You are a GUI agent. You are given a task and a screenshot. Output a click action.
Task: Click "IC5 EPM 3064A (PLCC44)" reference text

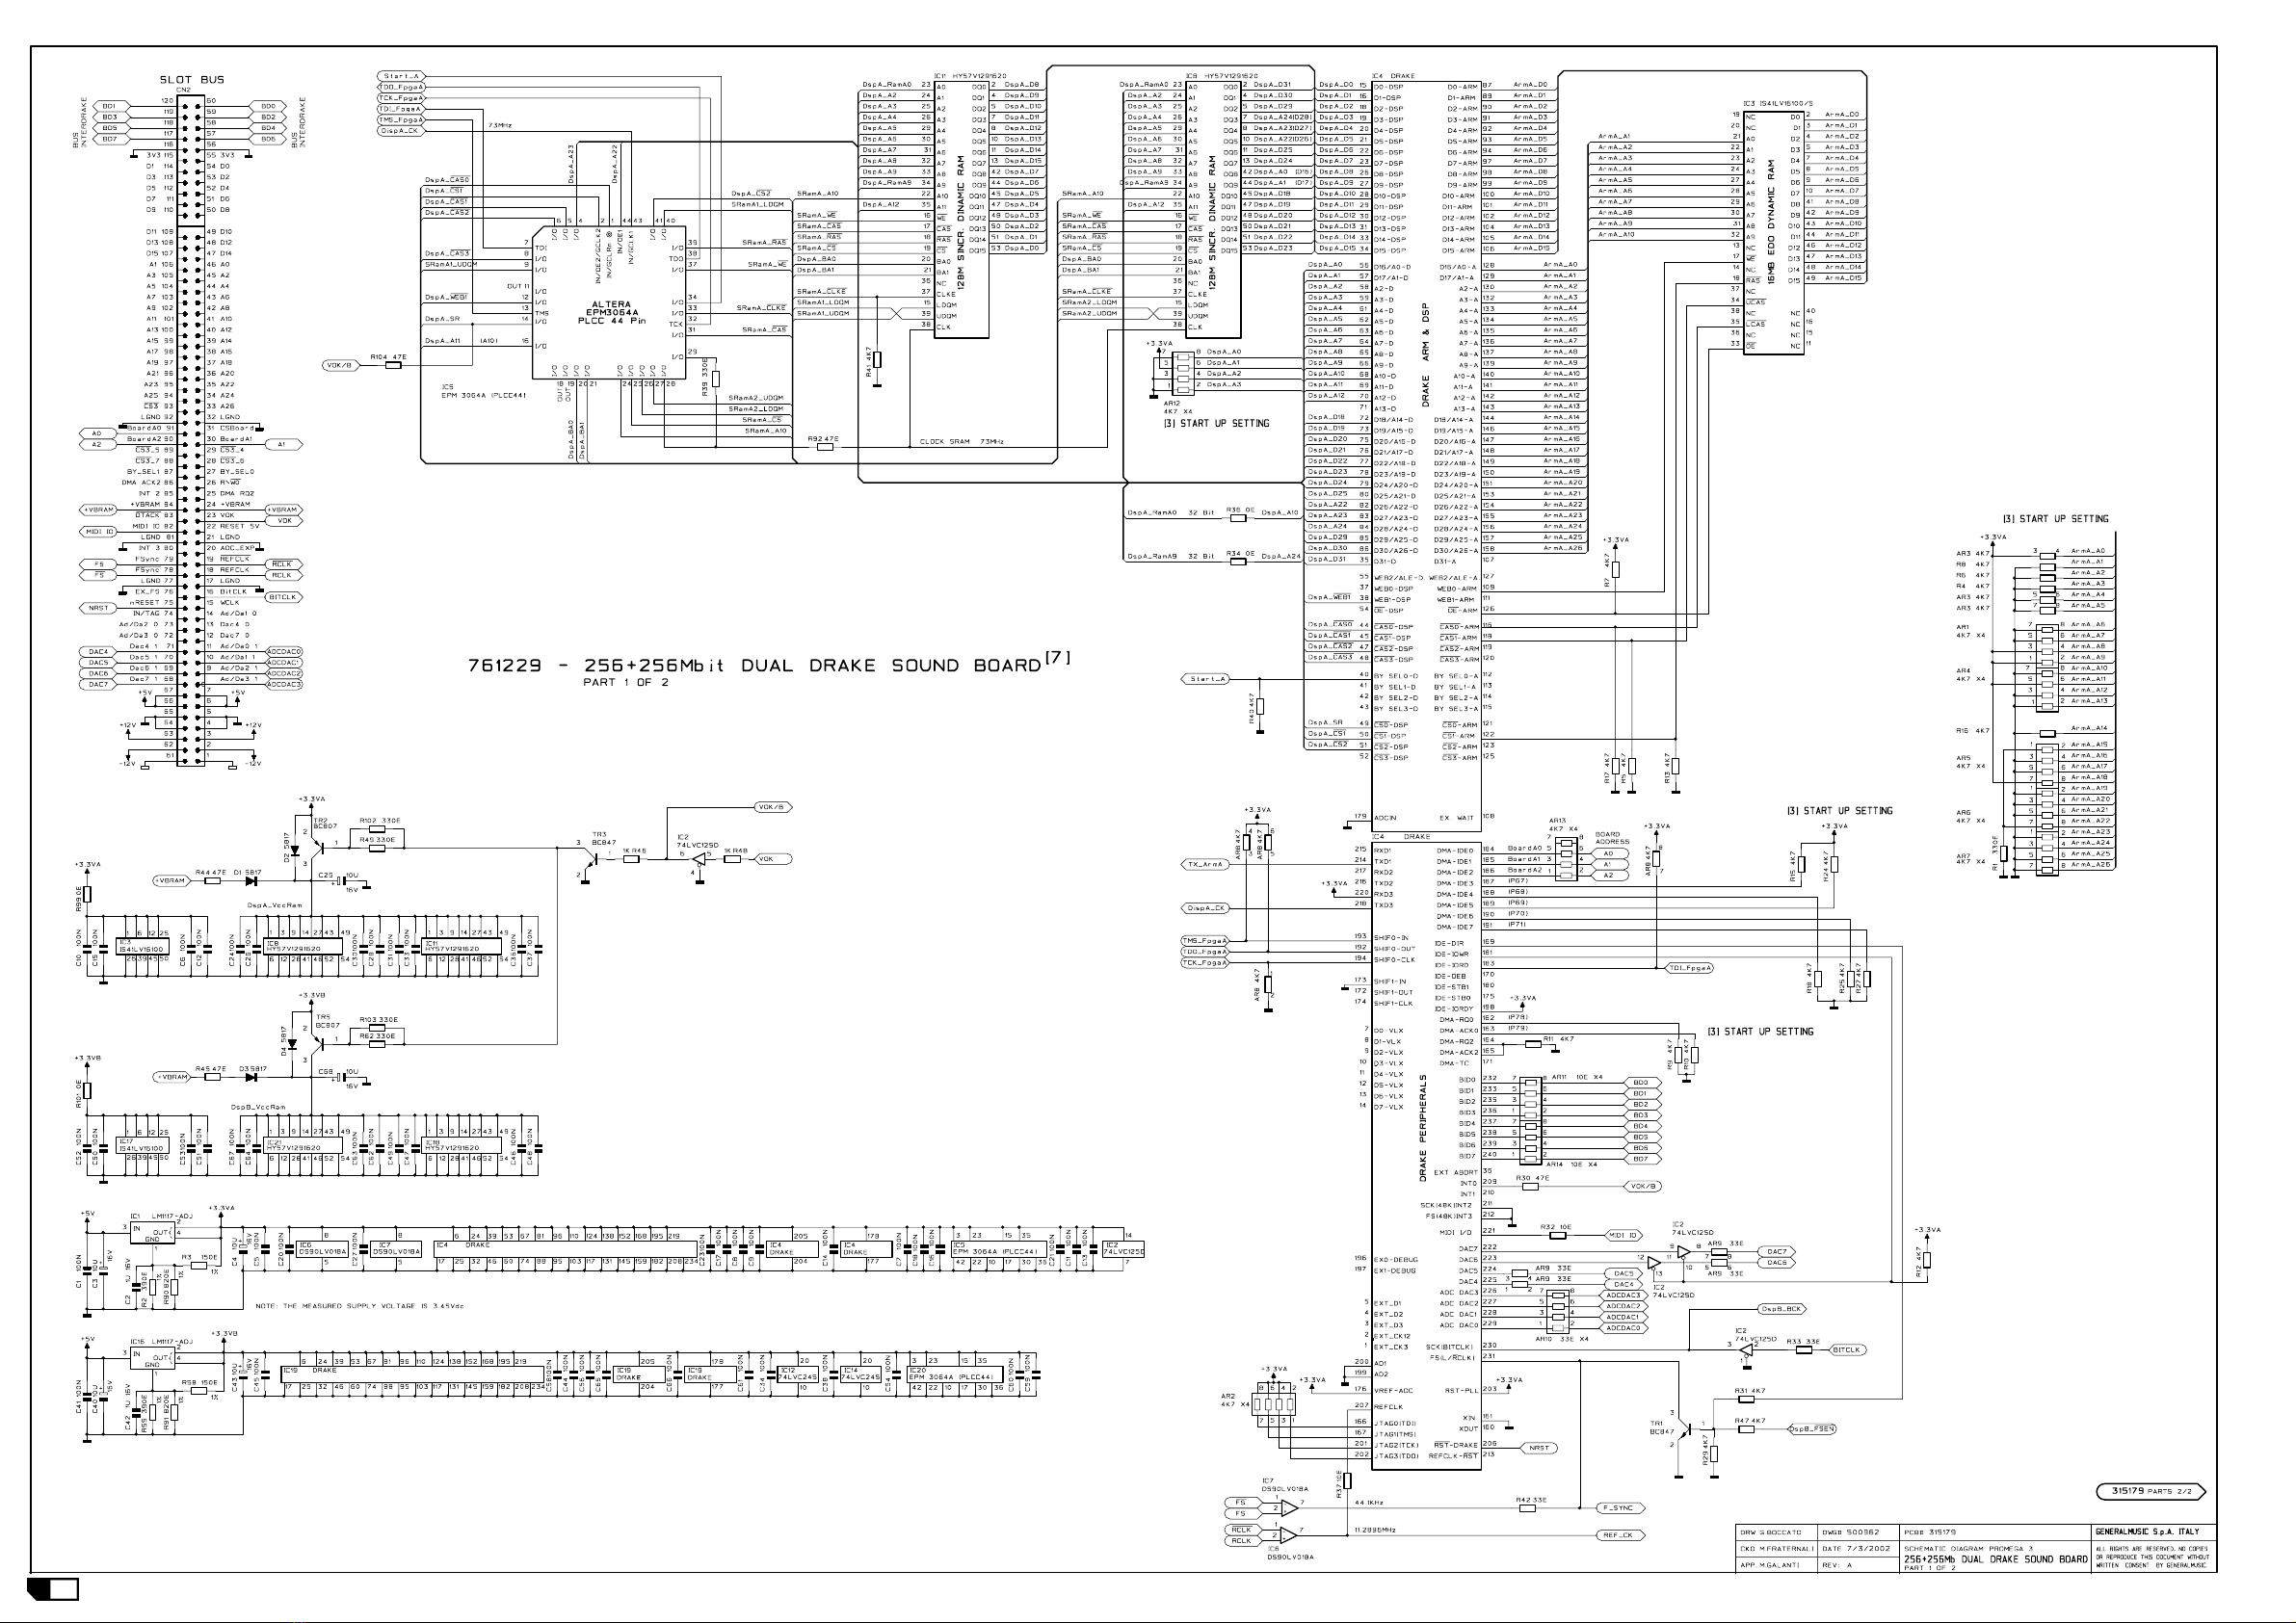(x=484, y=391)
